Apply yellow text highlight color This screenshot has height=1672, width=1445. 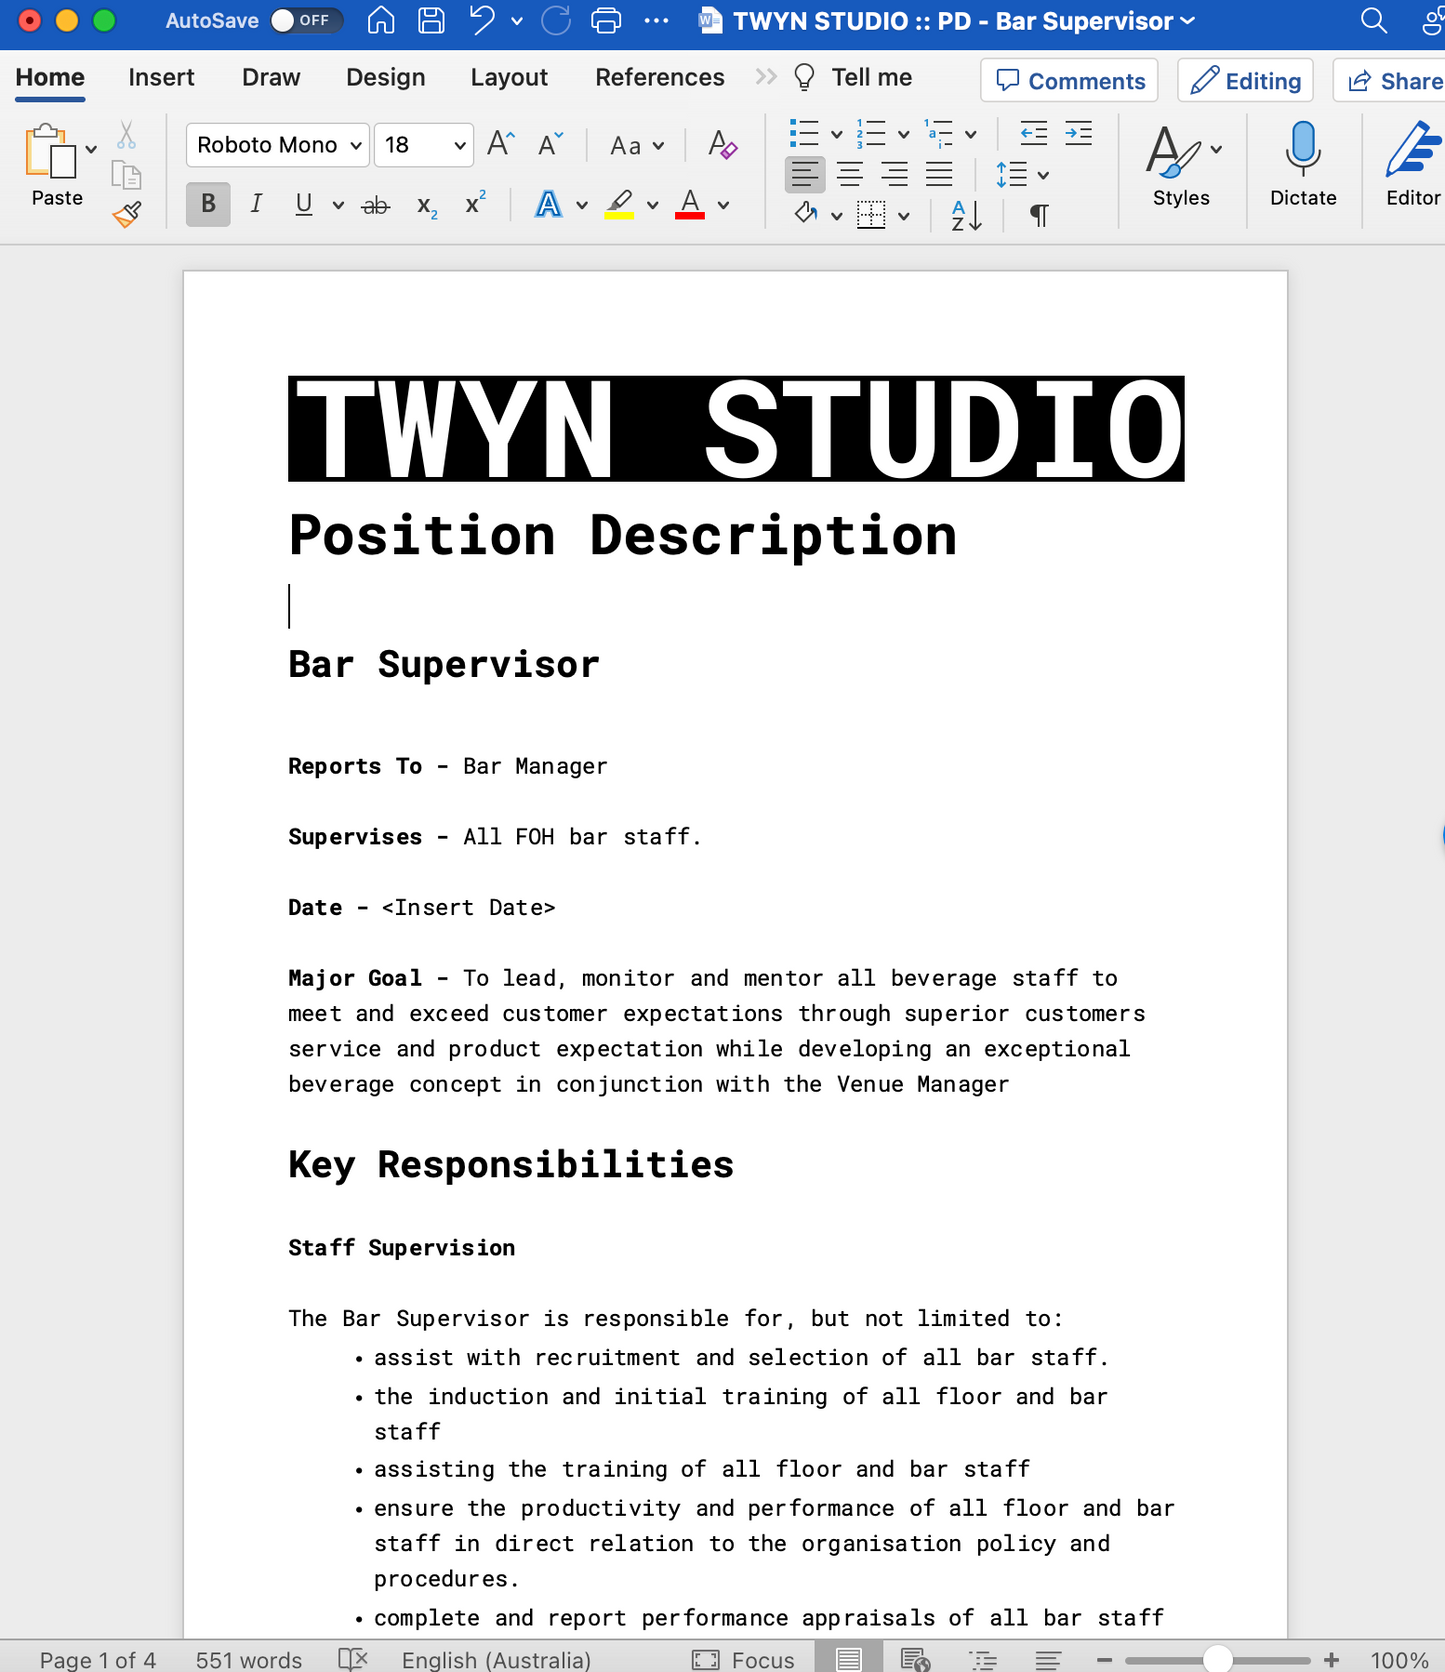(x=619, y=204)
